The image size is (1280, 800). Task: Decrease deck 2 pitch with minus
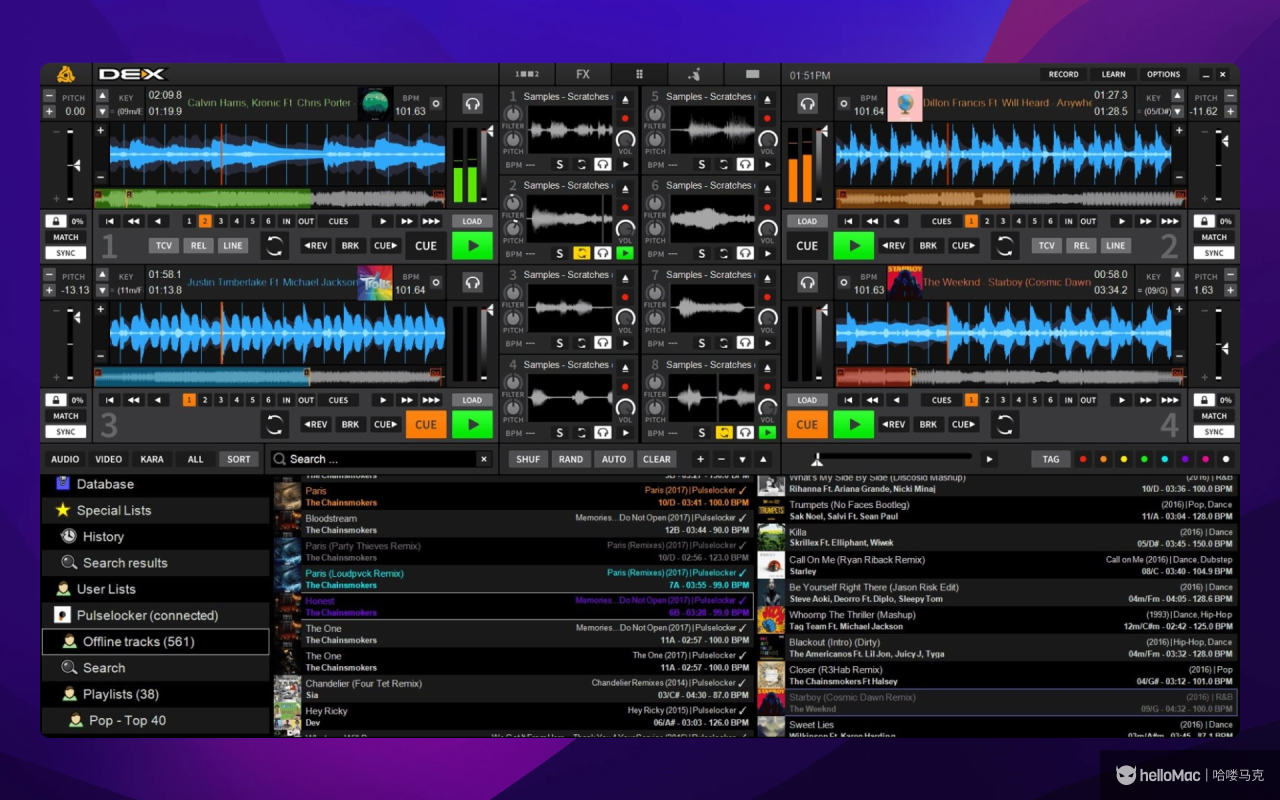1231,96
